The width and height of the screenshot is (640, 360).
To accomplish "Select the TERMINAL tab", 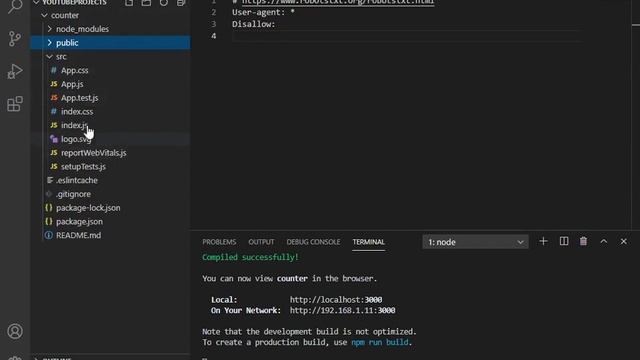I will [369, 242].
